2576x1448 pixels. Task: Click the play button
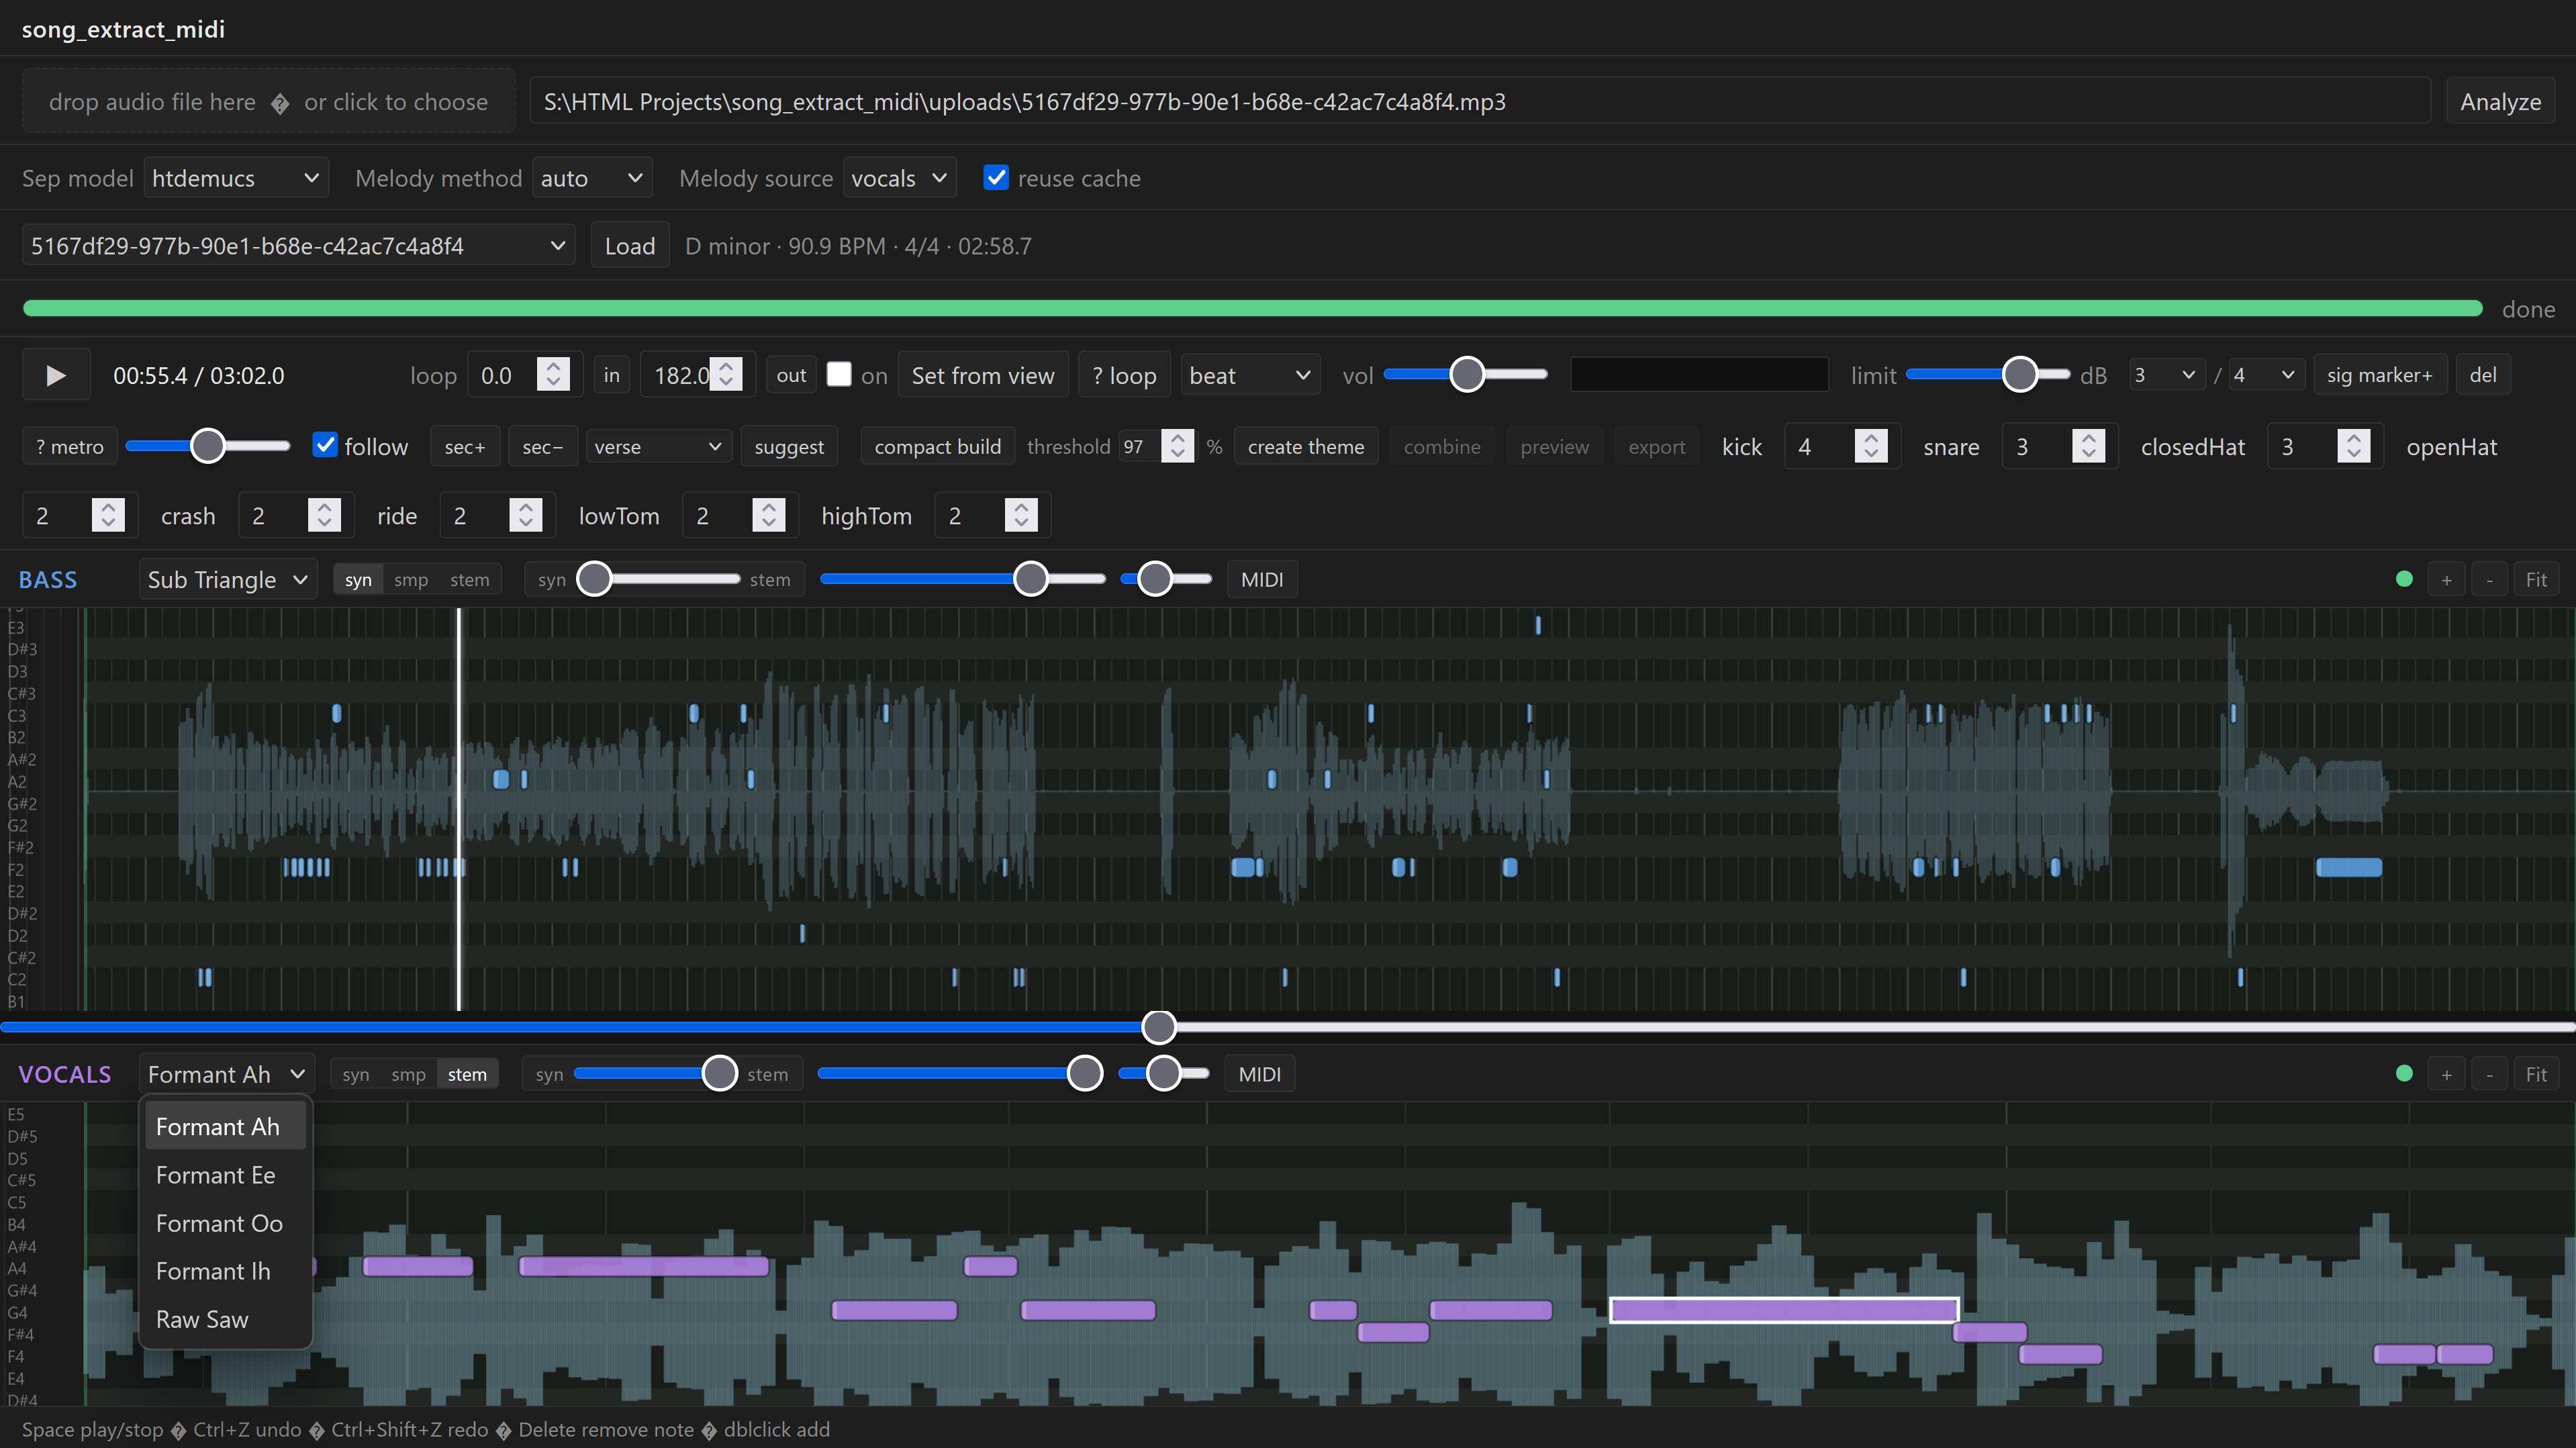click(x=56, y=375)
